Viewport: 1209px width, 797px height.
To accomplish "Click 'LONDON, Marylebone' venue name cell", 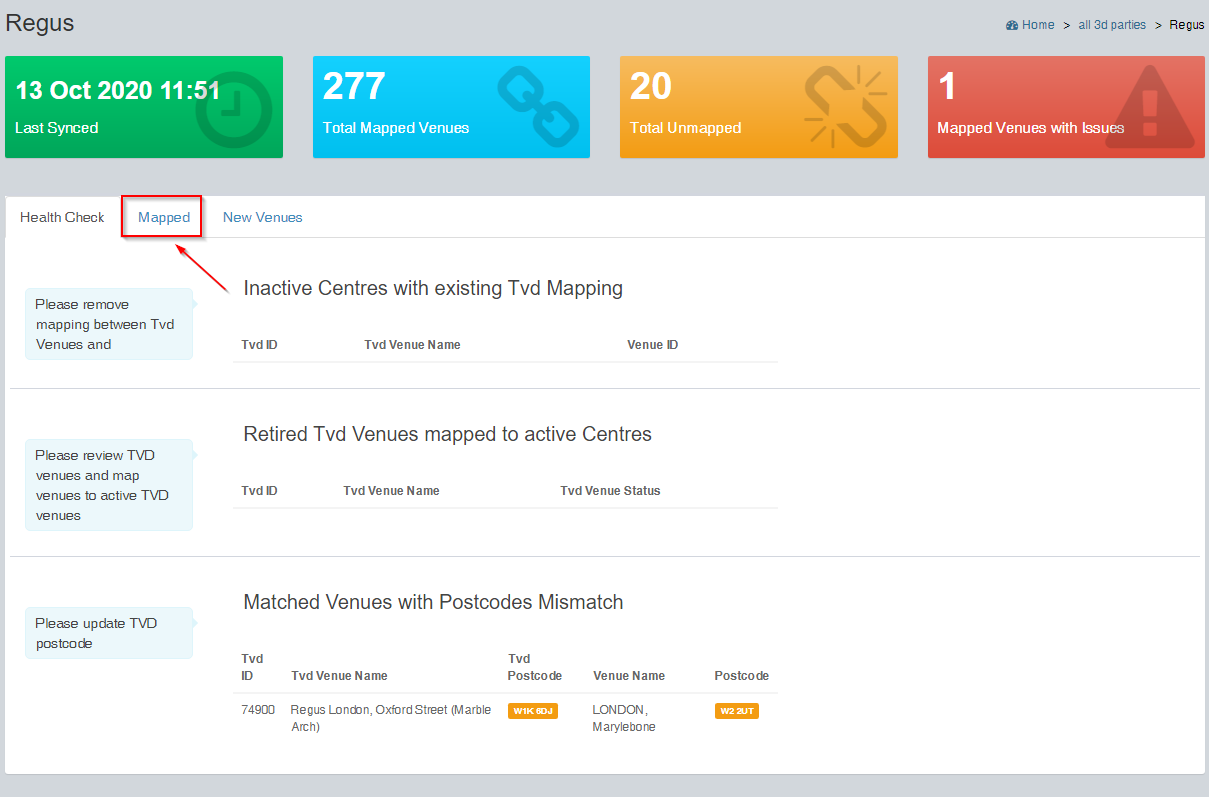I will [x=624, y=718].
